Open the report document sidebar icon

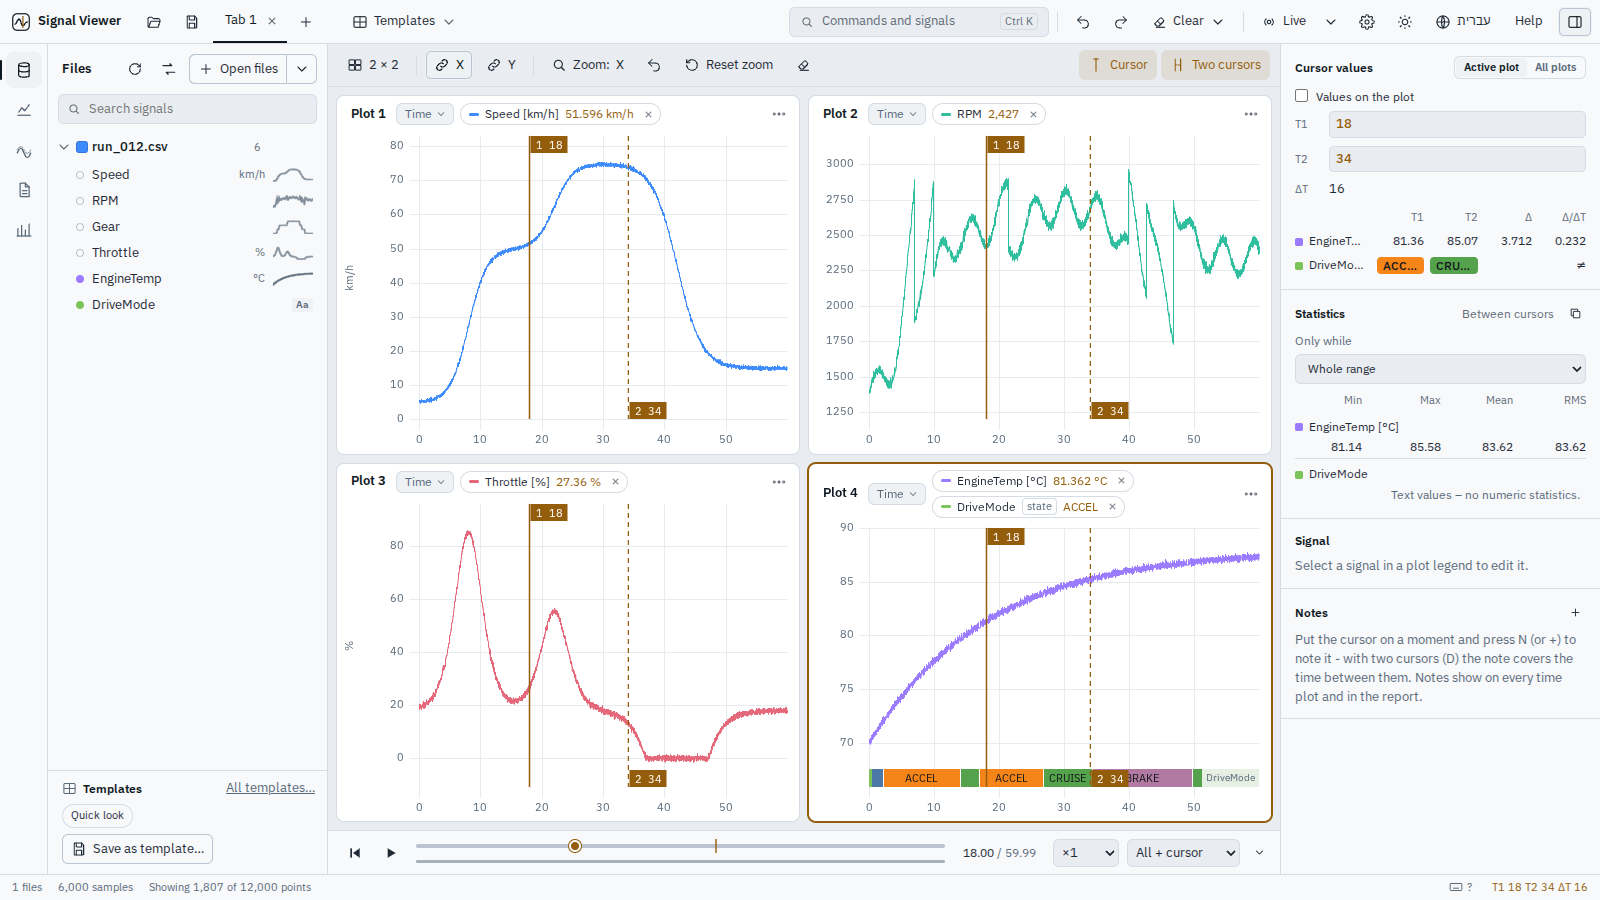[x=24, y=190]
